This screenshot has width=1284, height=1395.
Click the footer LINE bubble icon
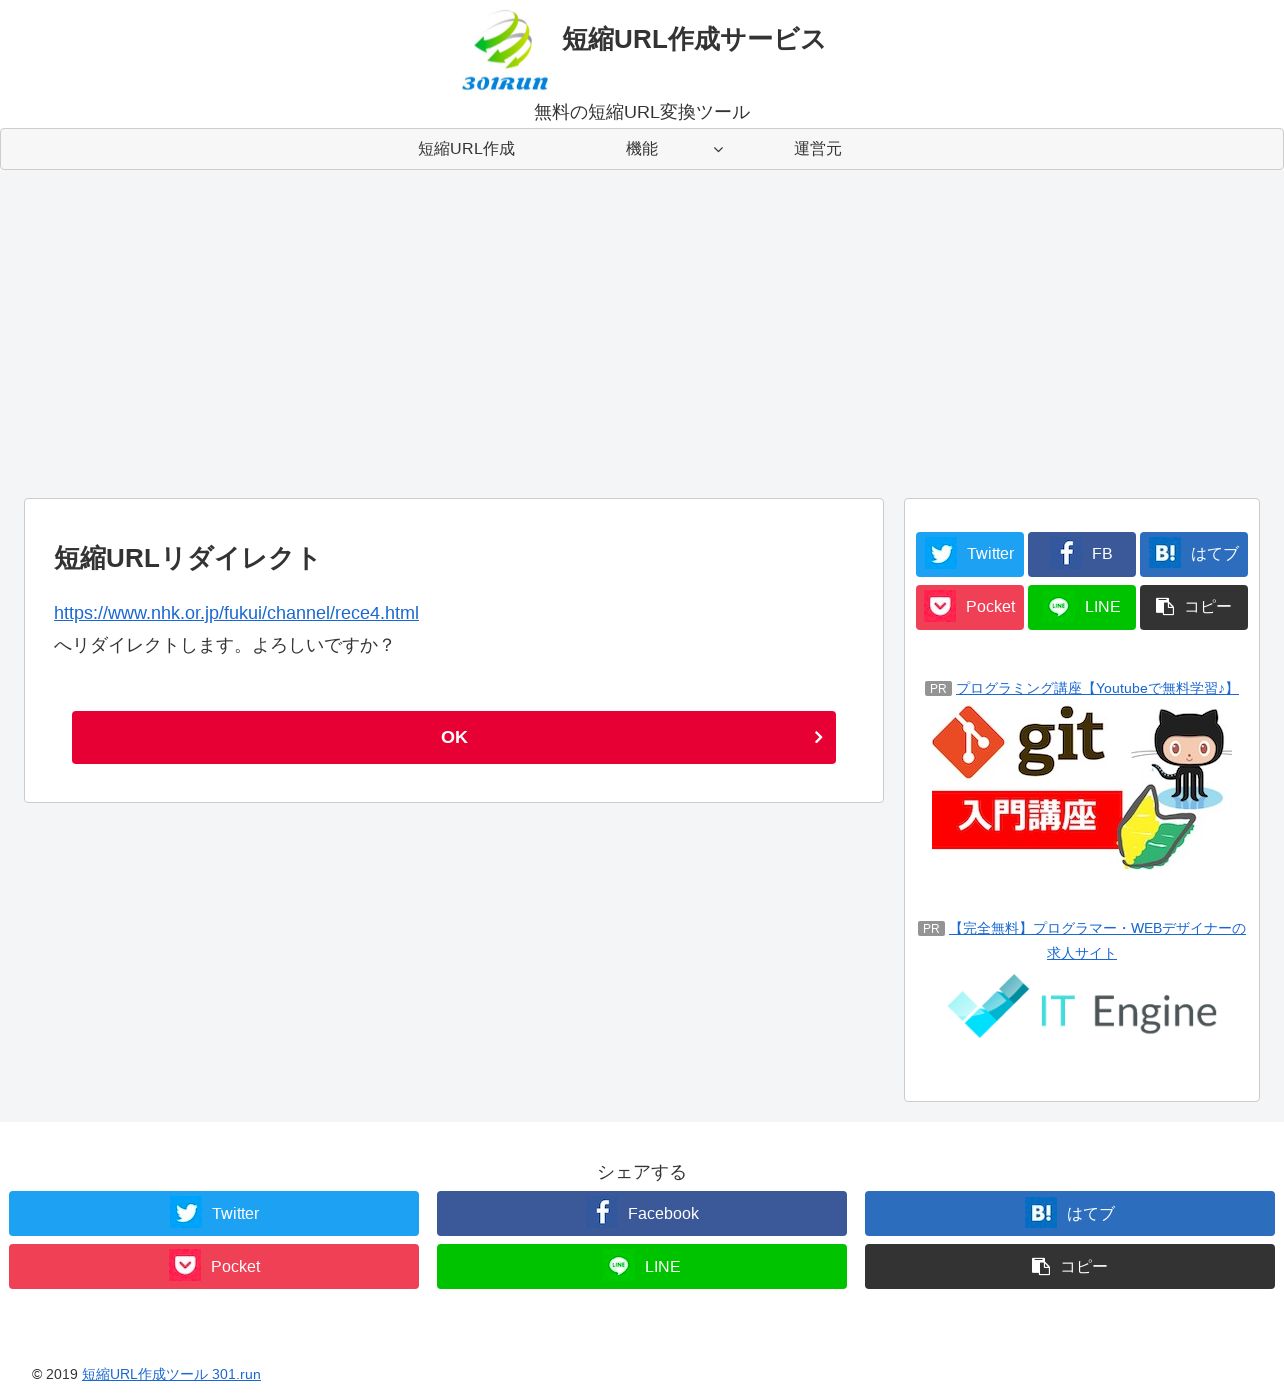pos(619,1266)
